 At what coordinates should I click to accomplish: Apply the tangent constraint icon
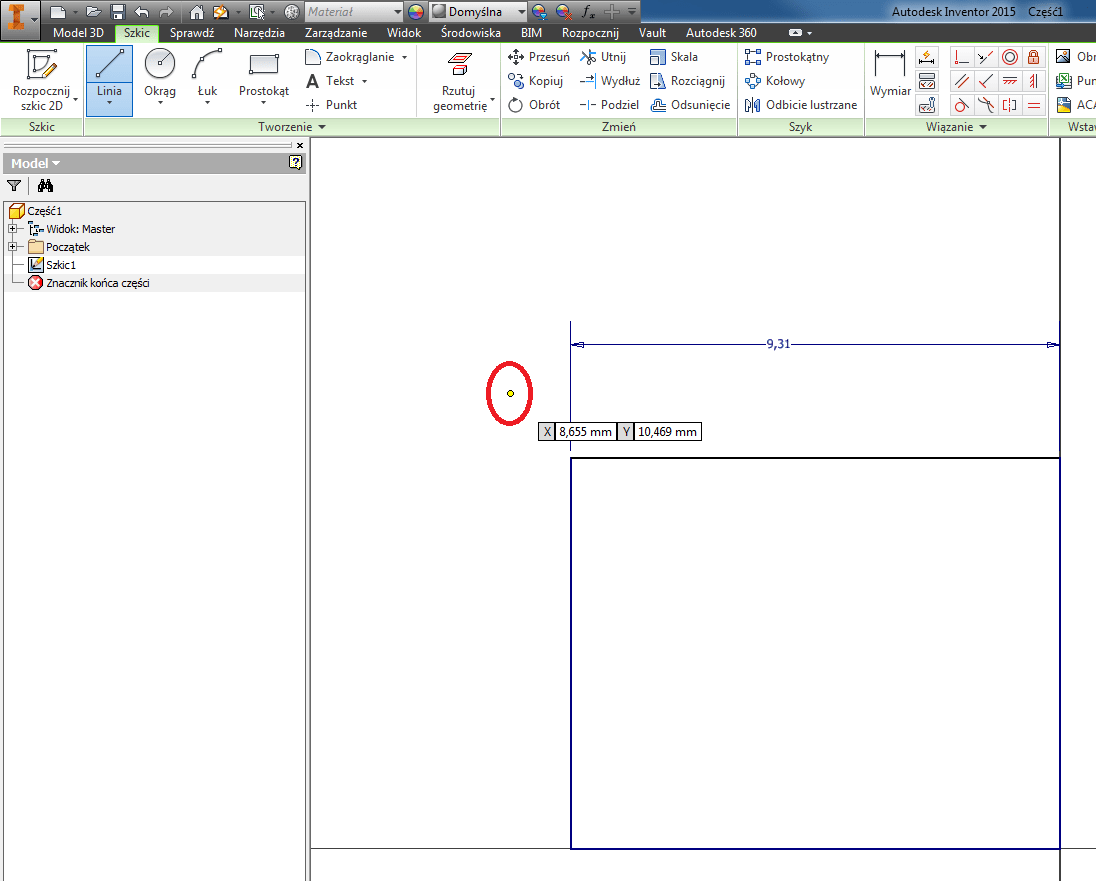pos(962,105)
